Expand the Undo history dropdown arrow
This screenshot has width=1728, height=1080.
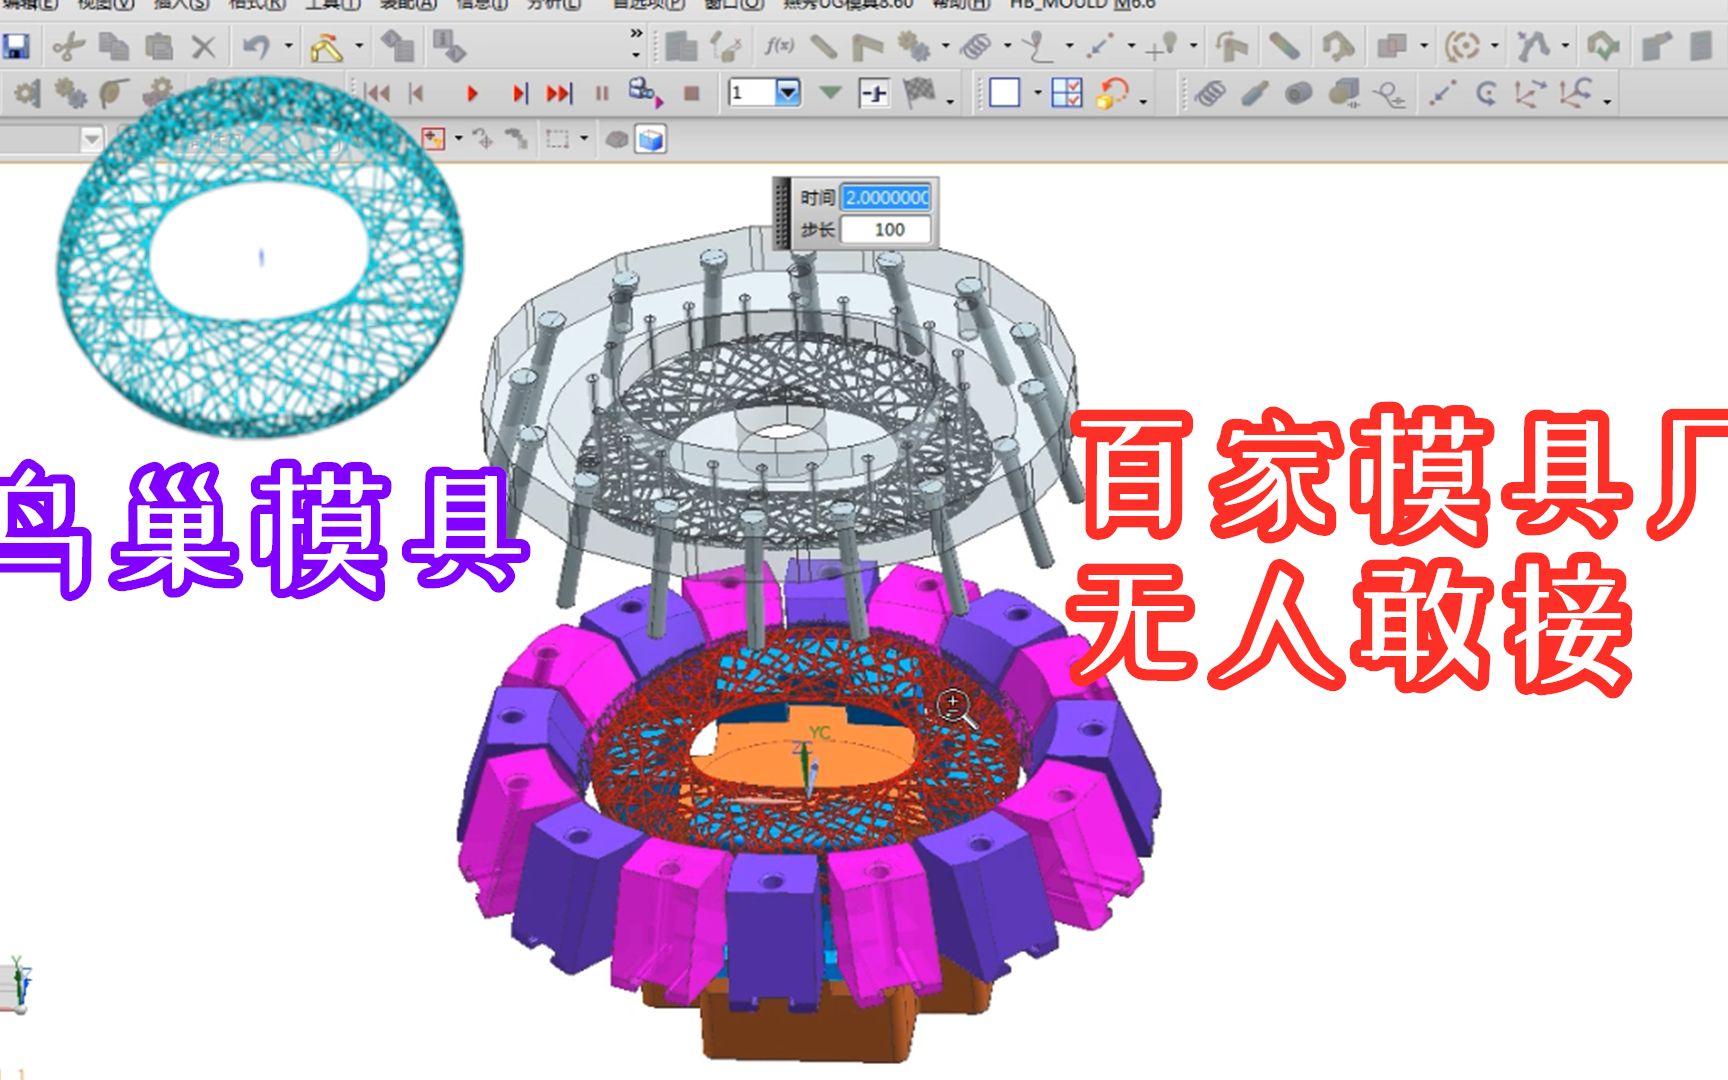pyautogui.click(x=288, y=45)
